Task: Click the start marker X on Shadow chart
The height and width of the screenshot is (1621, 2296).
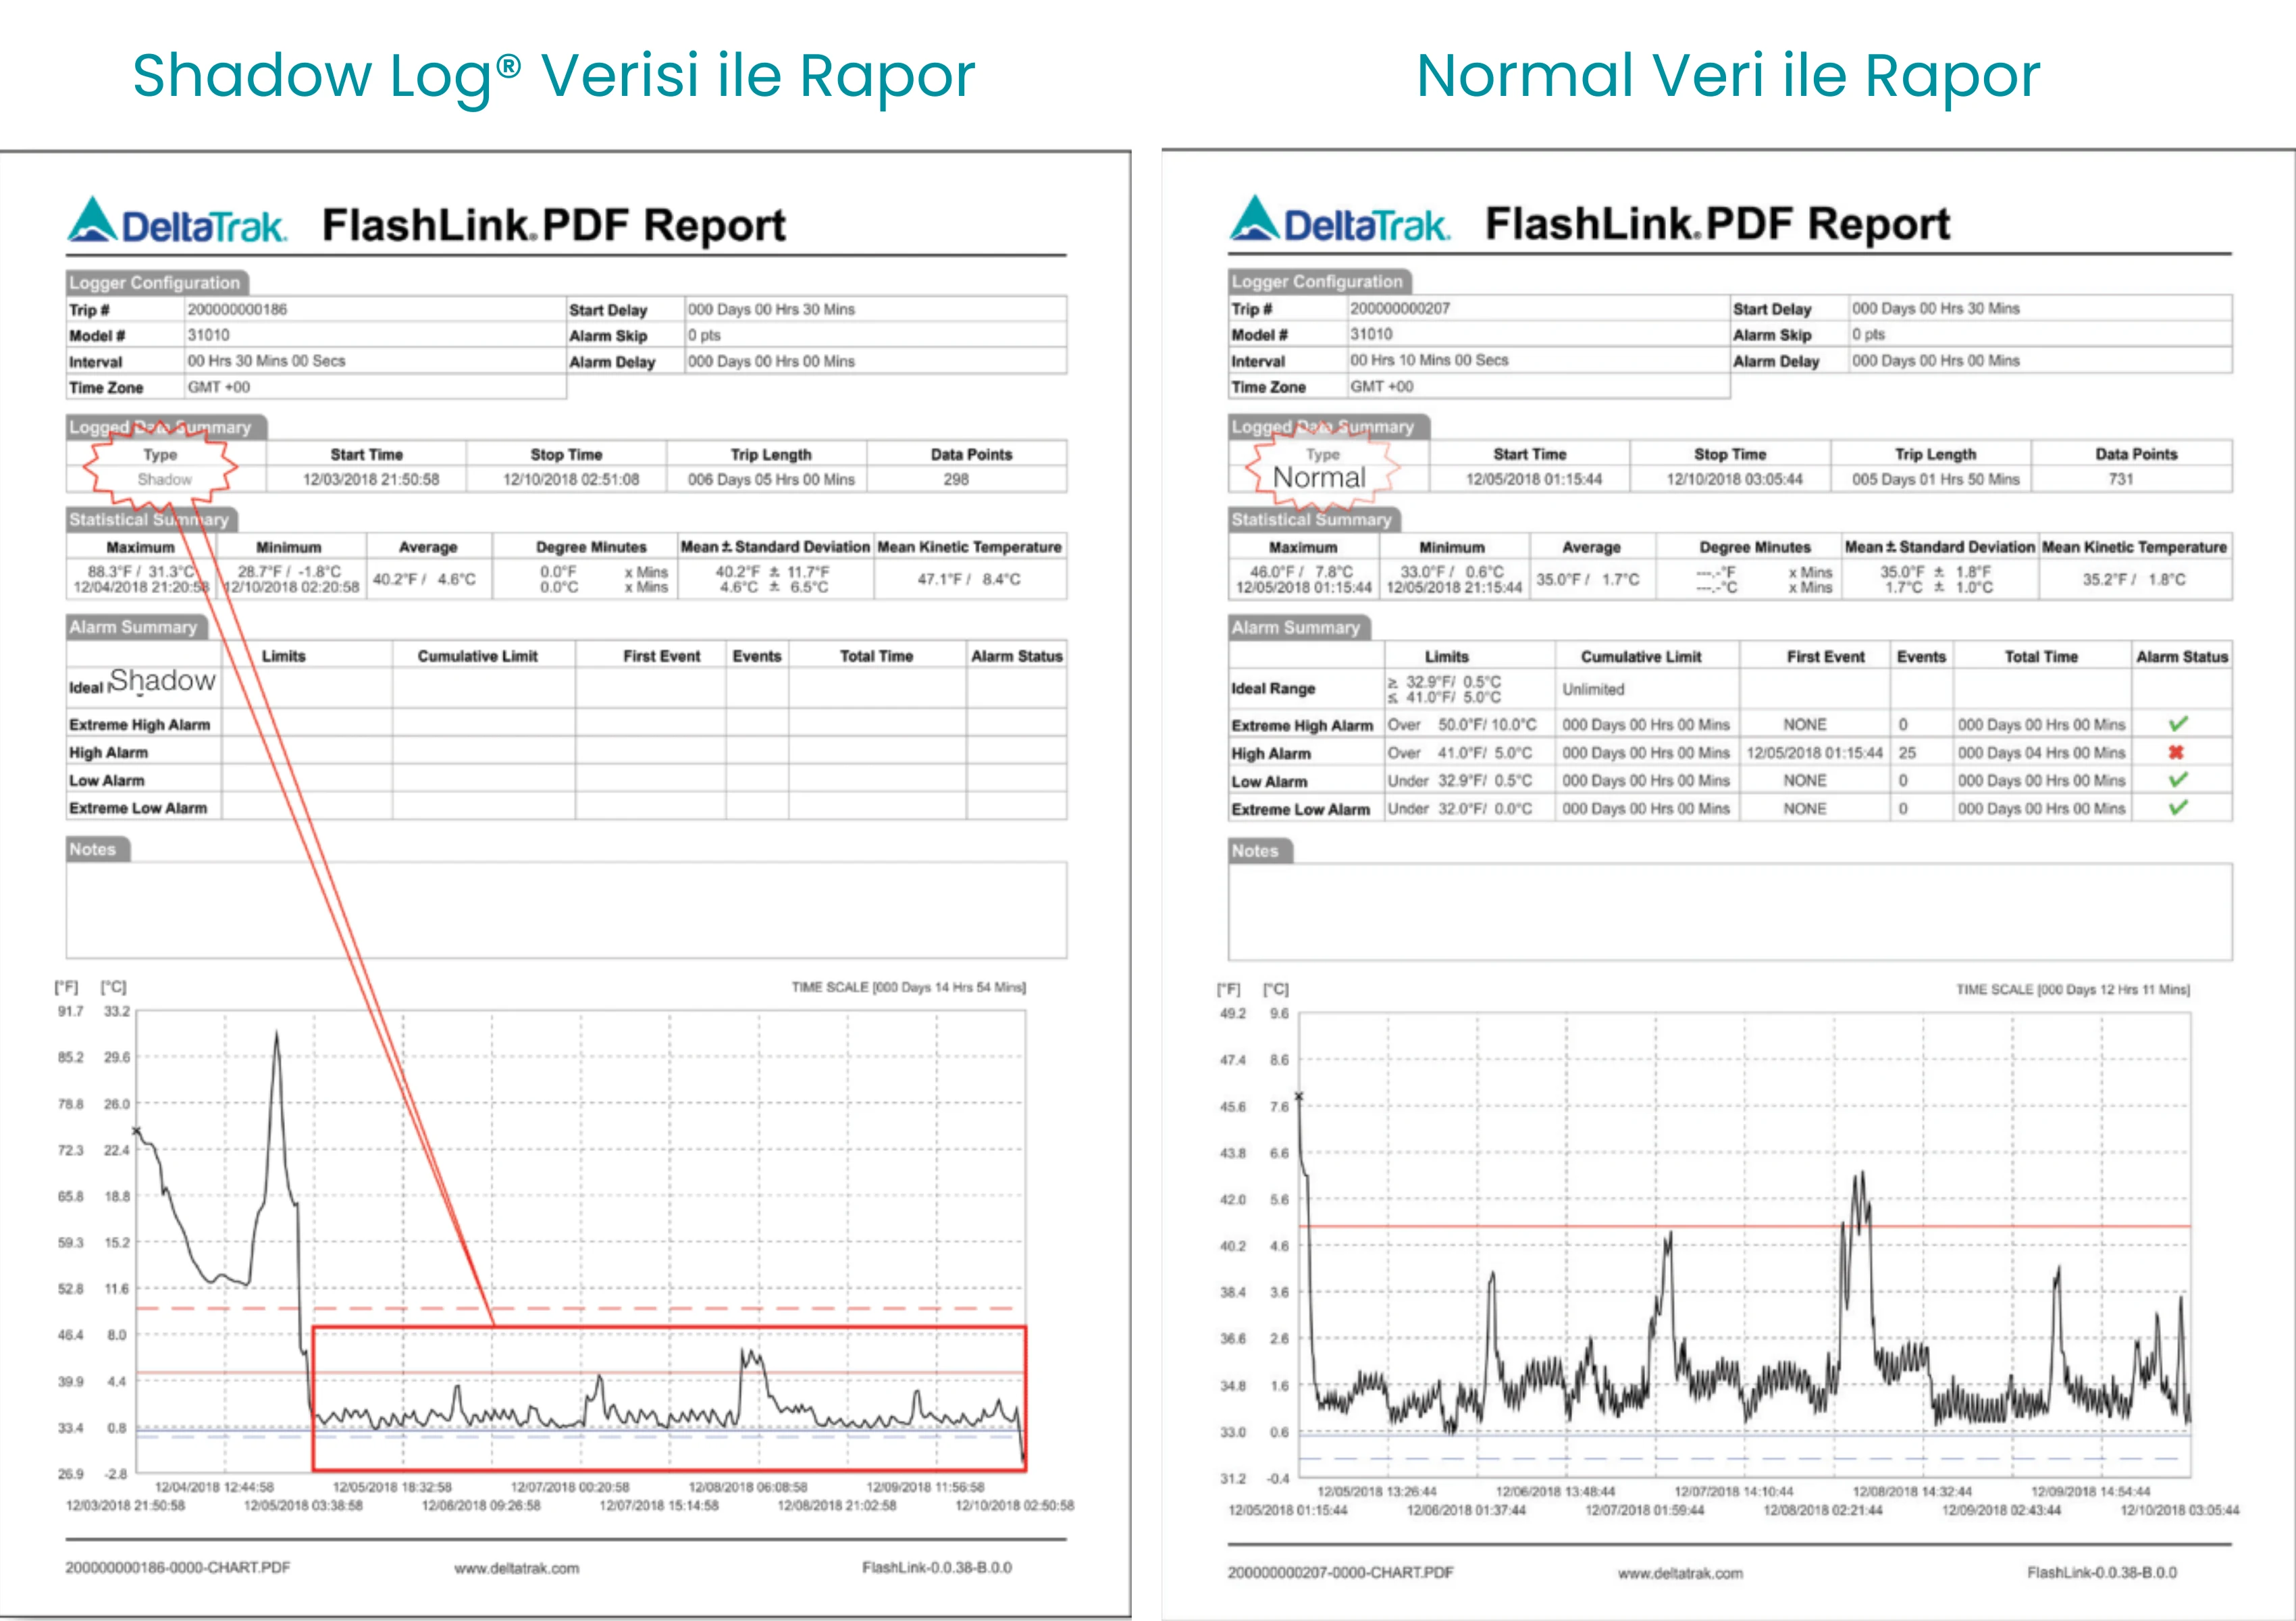Action: pos(137,1131)
